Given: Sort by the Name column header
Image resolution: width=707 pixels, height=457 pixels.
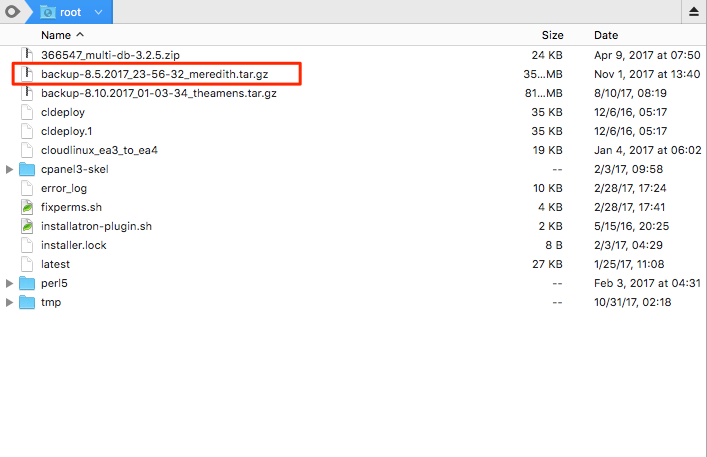Looking at the screenshot, I should (56, 35).
